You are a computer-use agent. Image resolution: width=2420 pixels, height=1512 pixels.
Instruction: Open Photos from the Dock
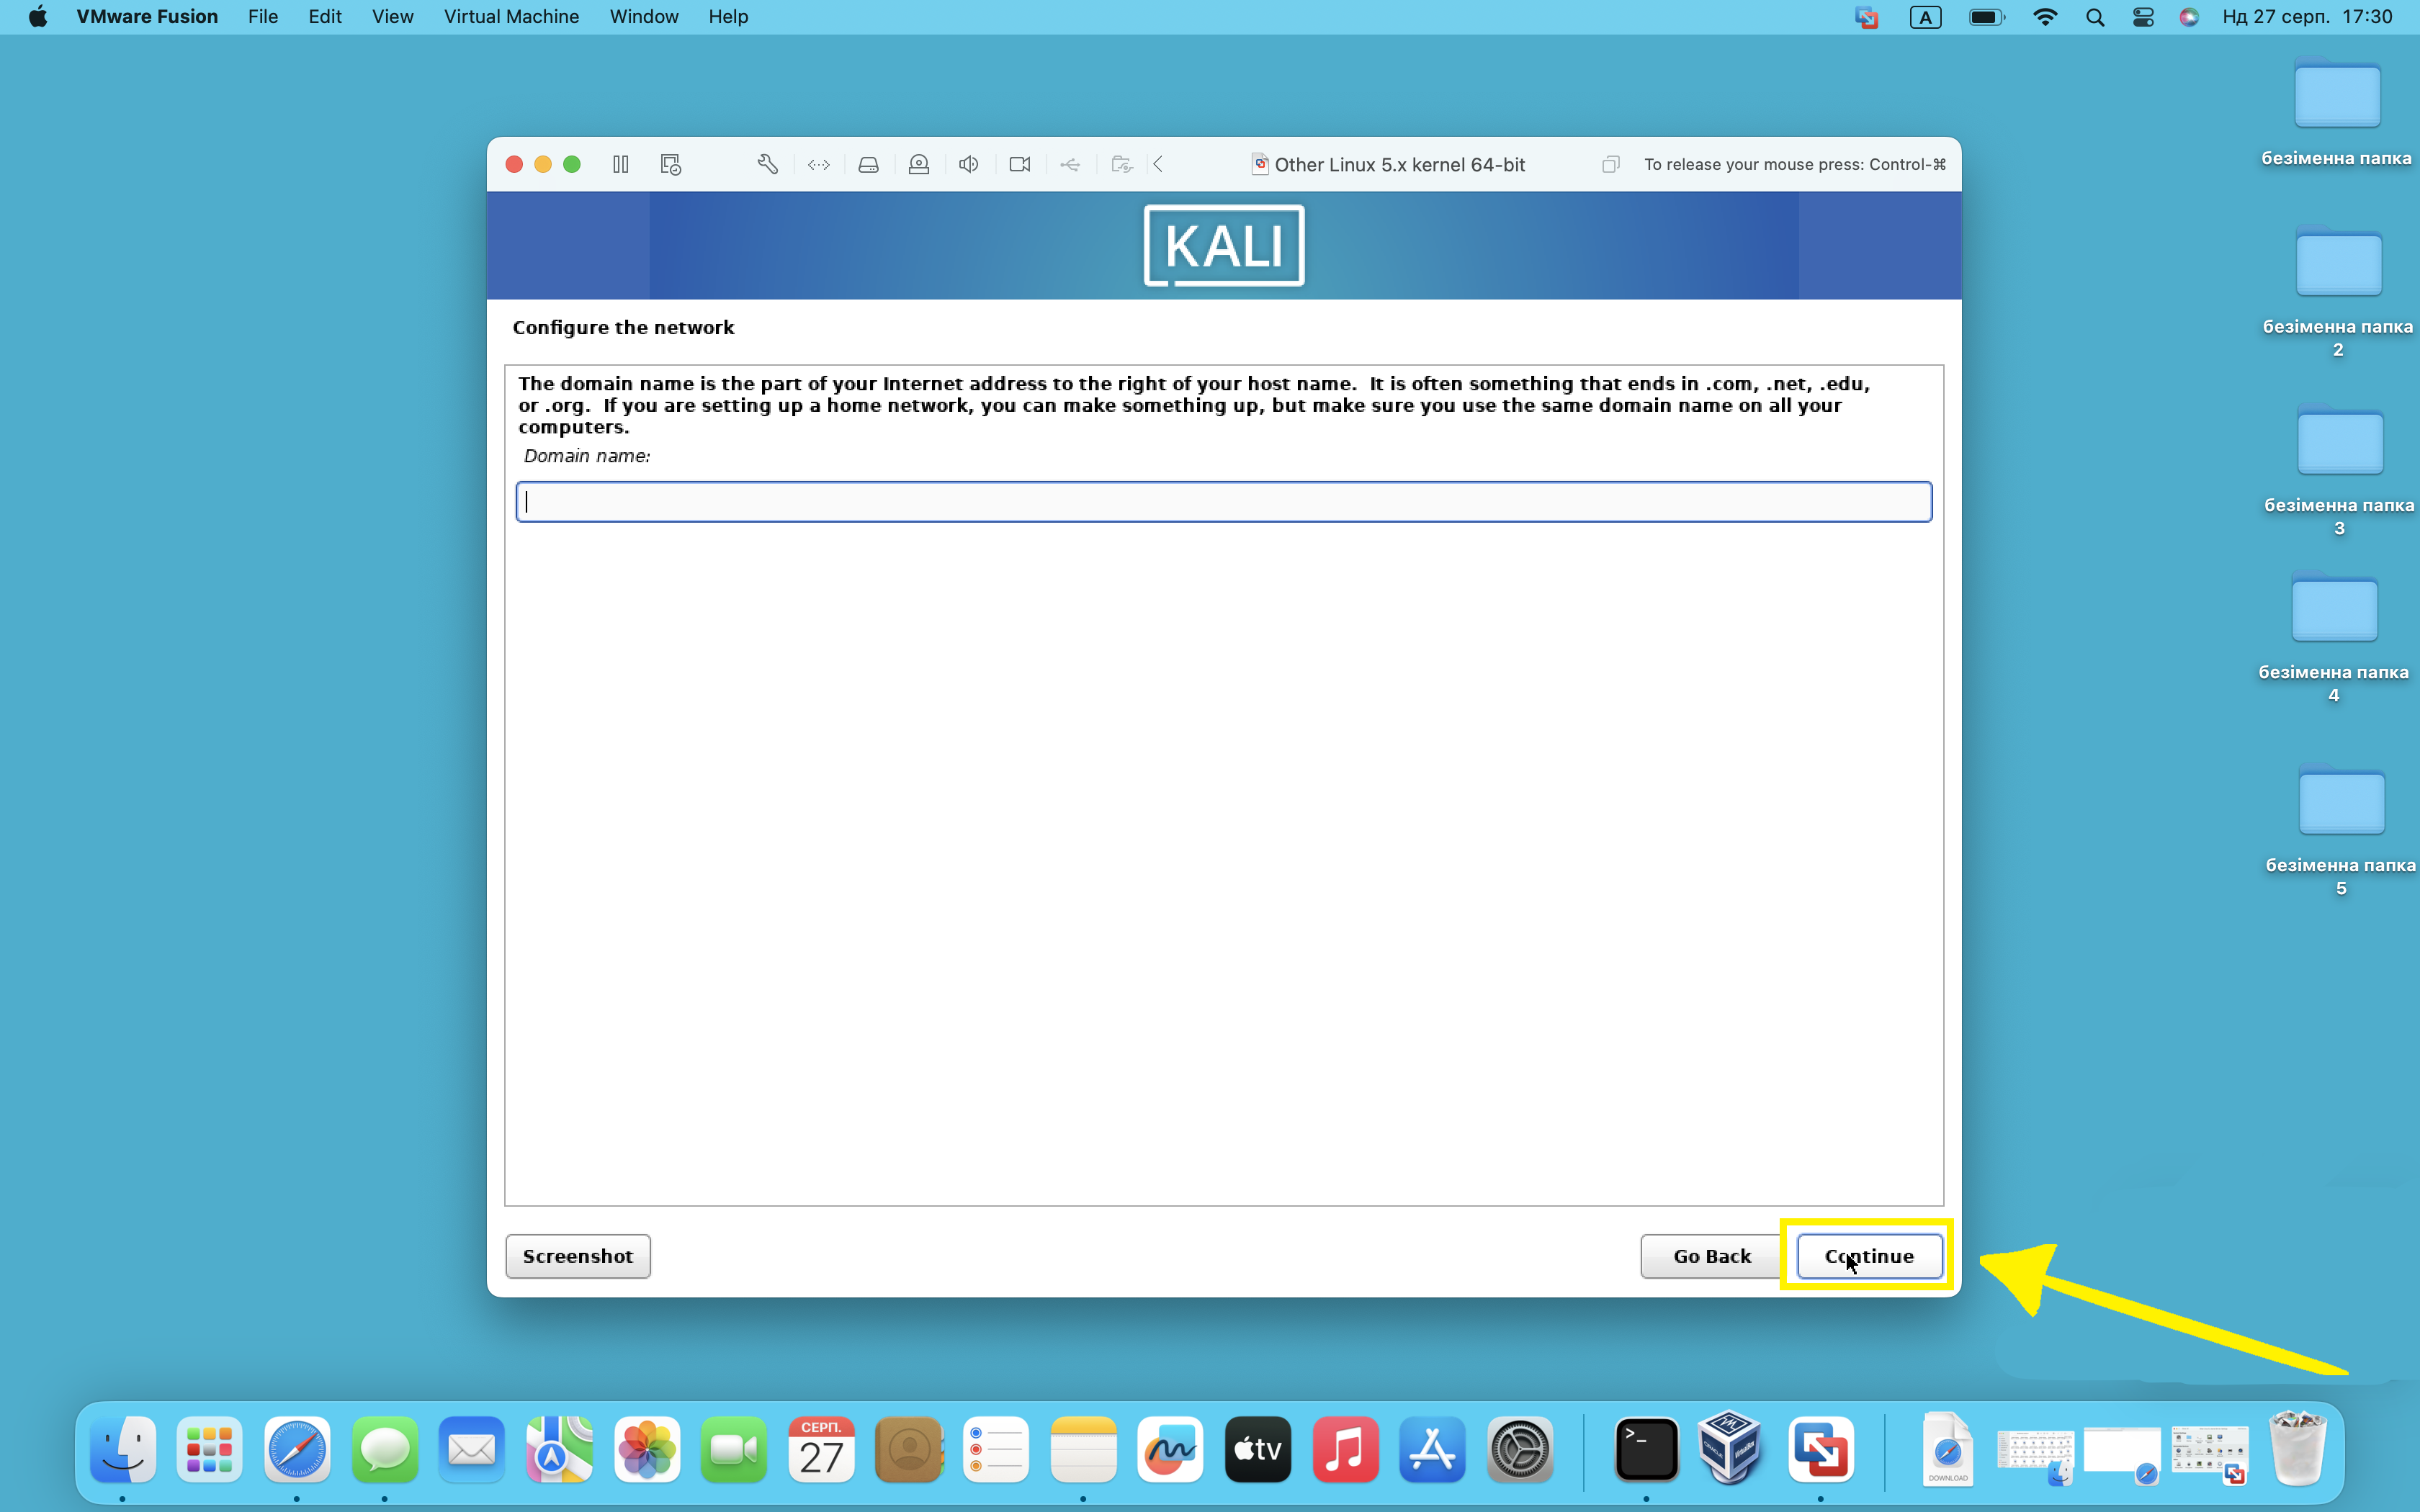point(647,1449)
